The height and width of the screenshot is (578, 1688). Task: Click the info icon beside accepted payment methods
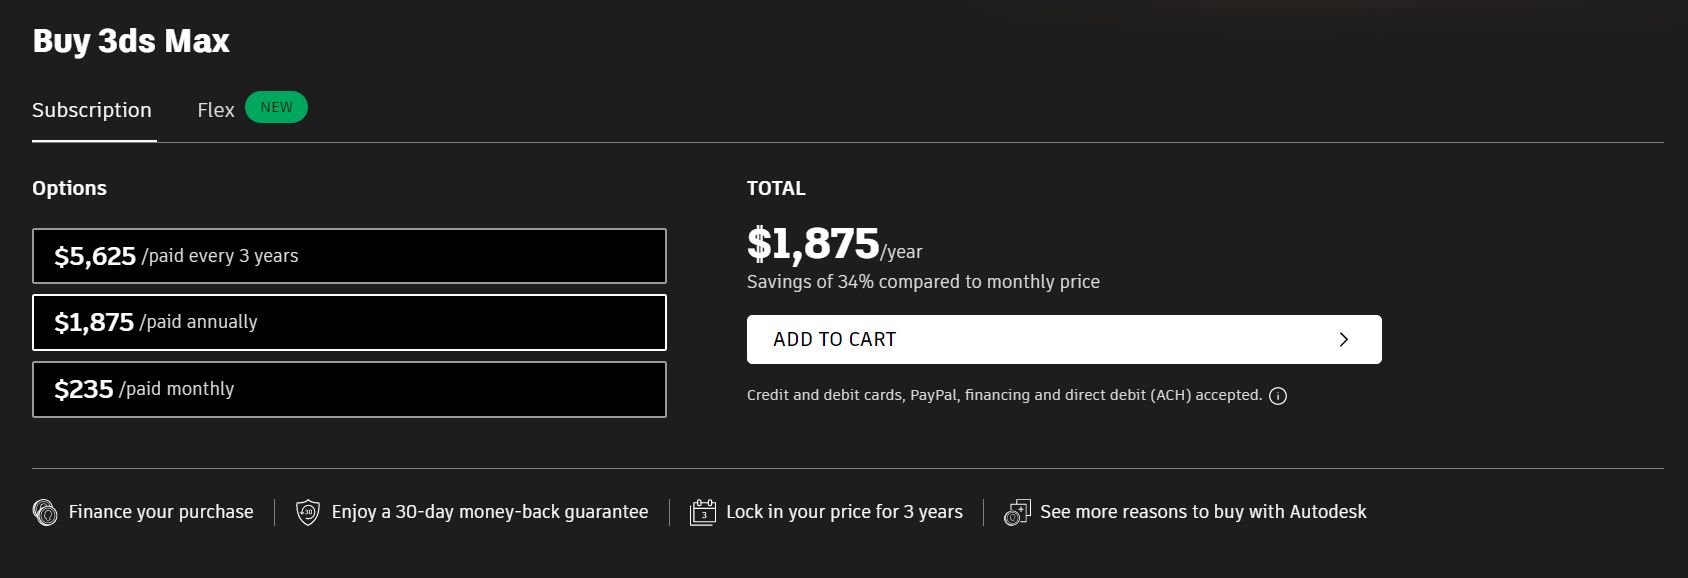(x=1277, y=396)
